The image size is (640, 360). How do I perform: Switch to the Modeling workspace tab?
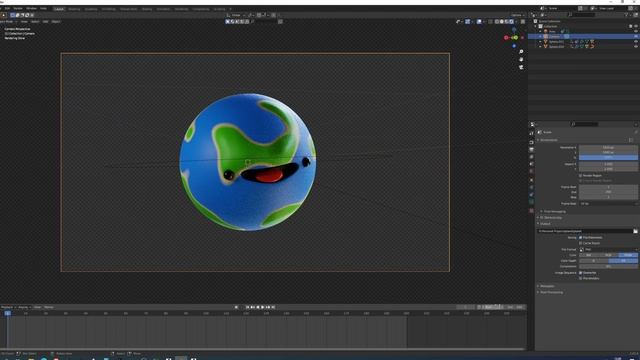(74, 9)
